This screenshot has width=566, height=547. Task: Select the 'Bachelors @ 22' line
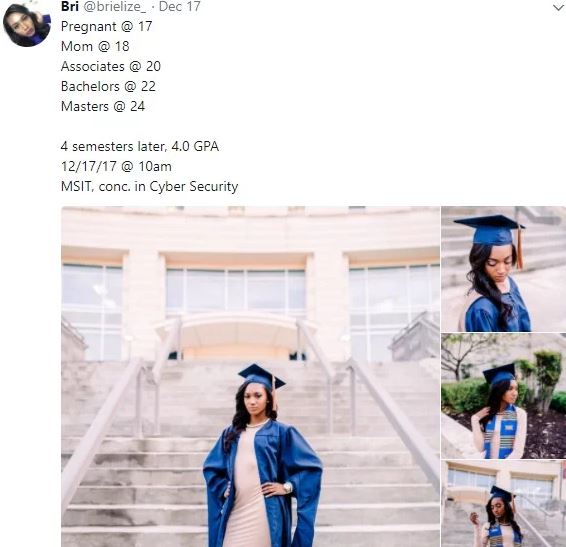click(108, 86)
